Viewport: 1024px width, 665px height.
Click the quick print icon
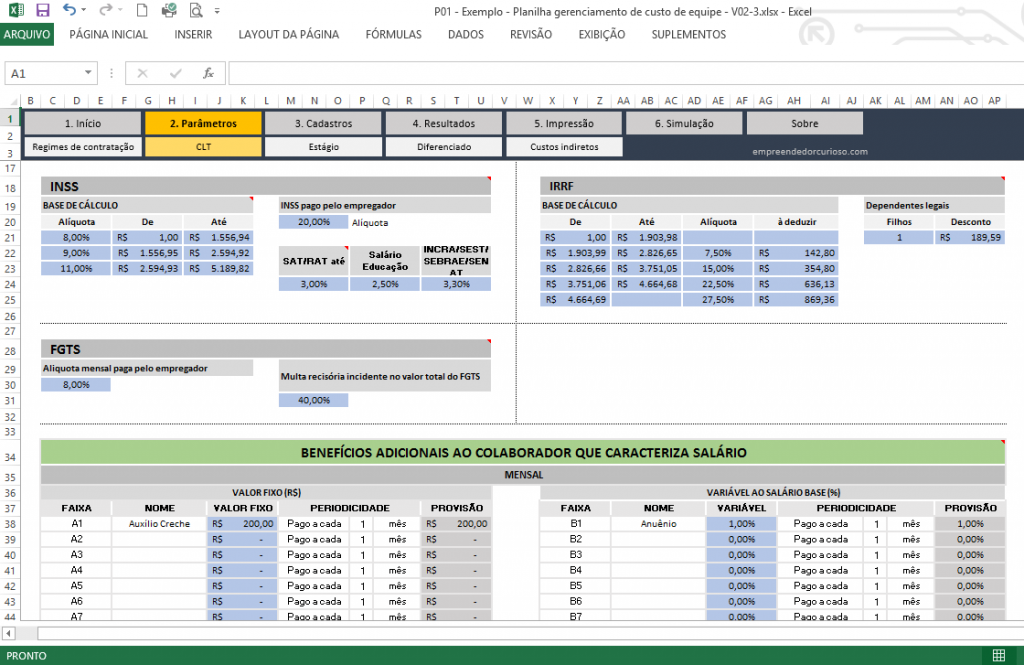[169, 10]
